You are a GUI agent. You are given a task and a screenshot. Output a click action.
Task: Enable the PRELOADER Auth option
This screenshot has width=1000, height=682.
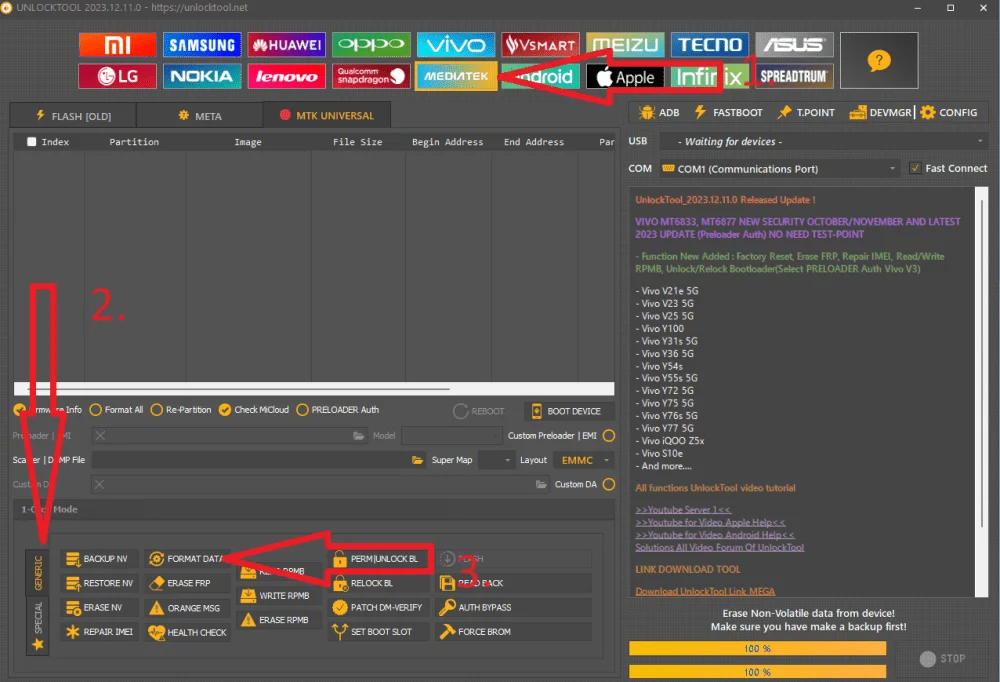(x=338, y=410)
